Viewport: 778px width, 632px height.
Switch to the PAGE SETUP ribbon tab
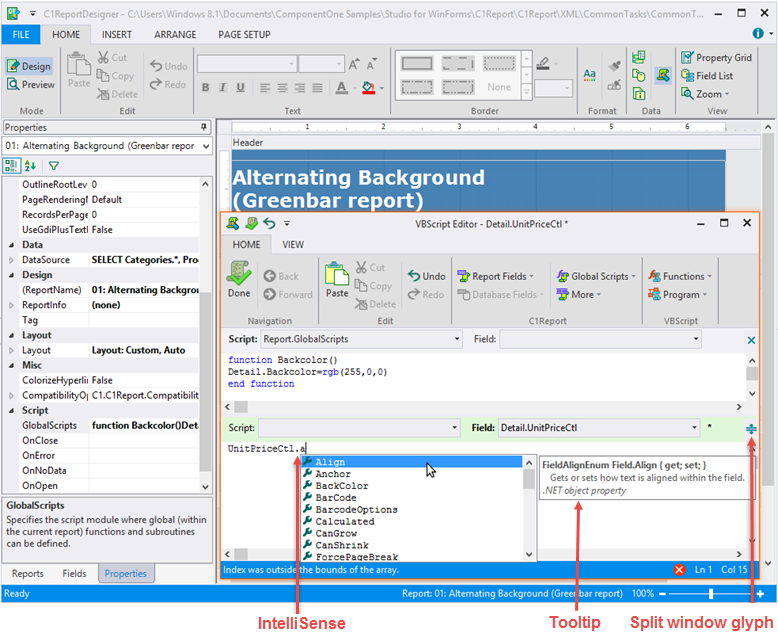[x=244, y=34]
